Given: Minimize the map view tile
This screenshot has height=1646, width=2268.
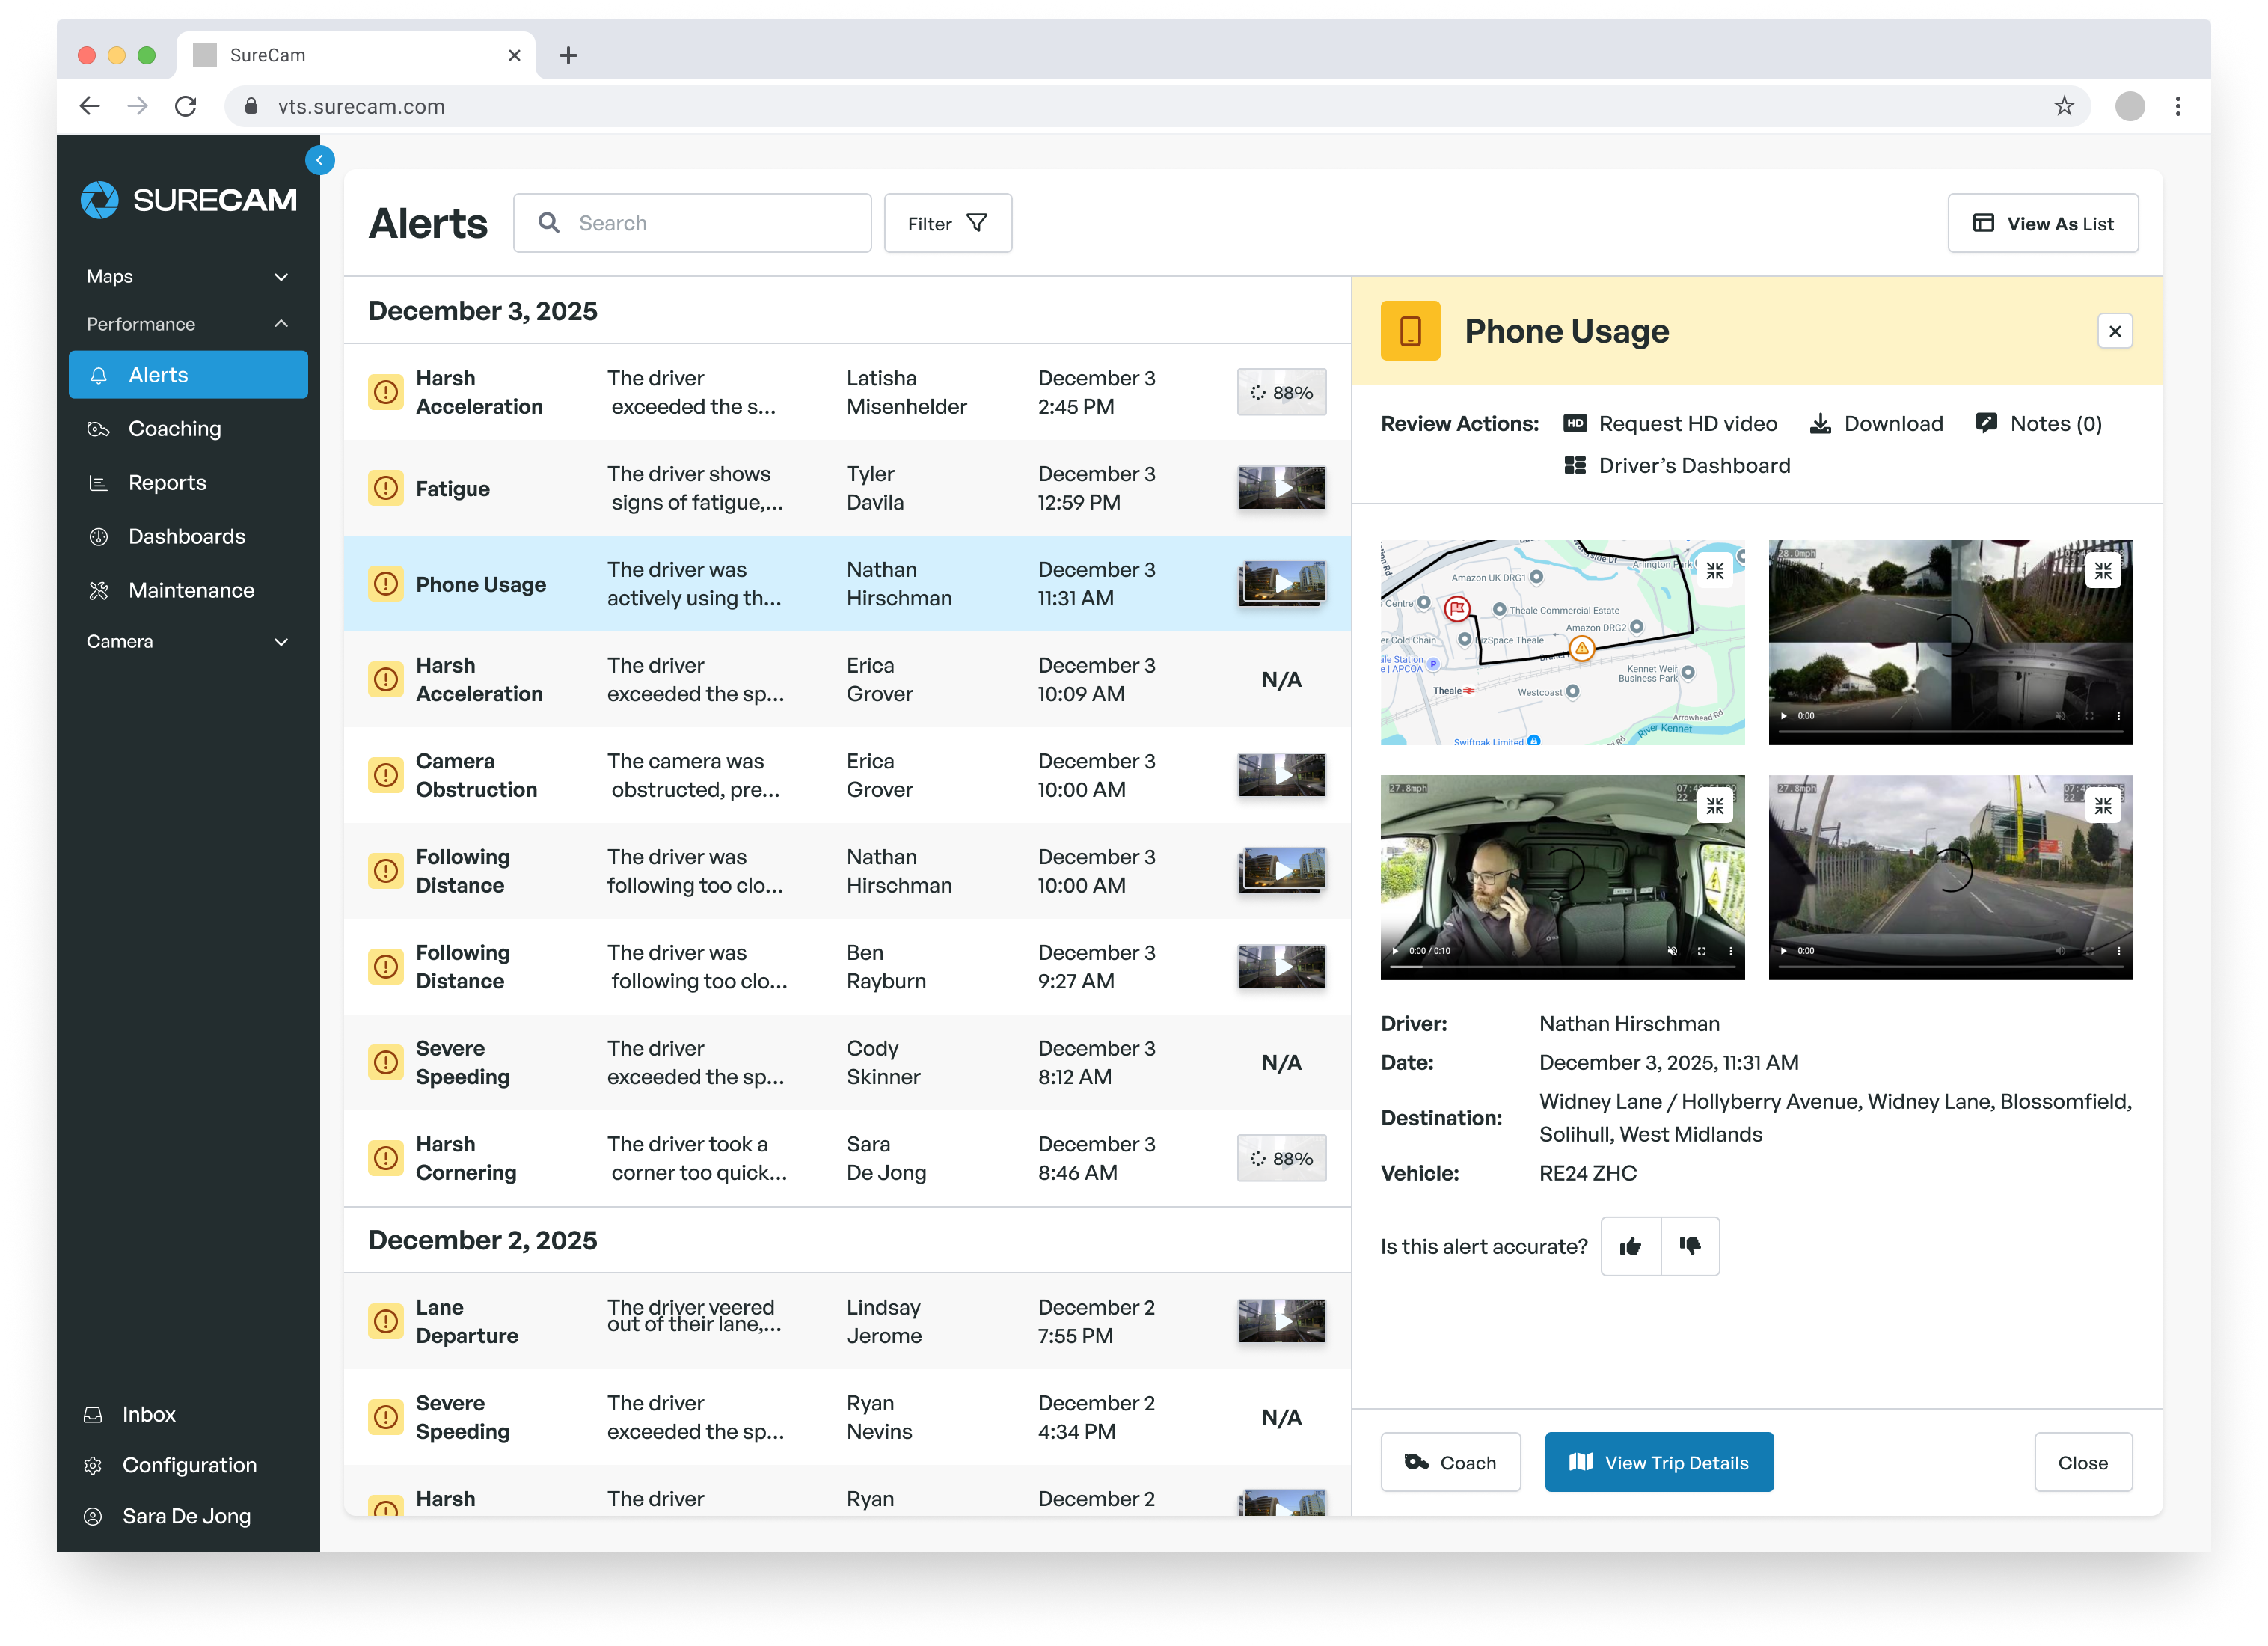Looking at the screenshot, I should click(x=1715, y=571).
